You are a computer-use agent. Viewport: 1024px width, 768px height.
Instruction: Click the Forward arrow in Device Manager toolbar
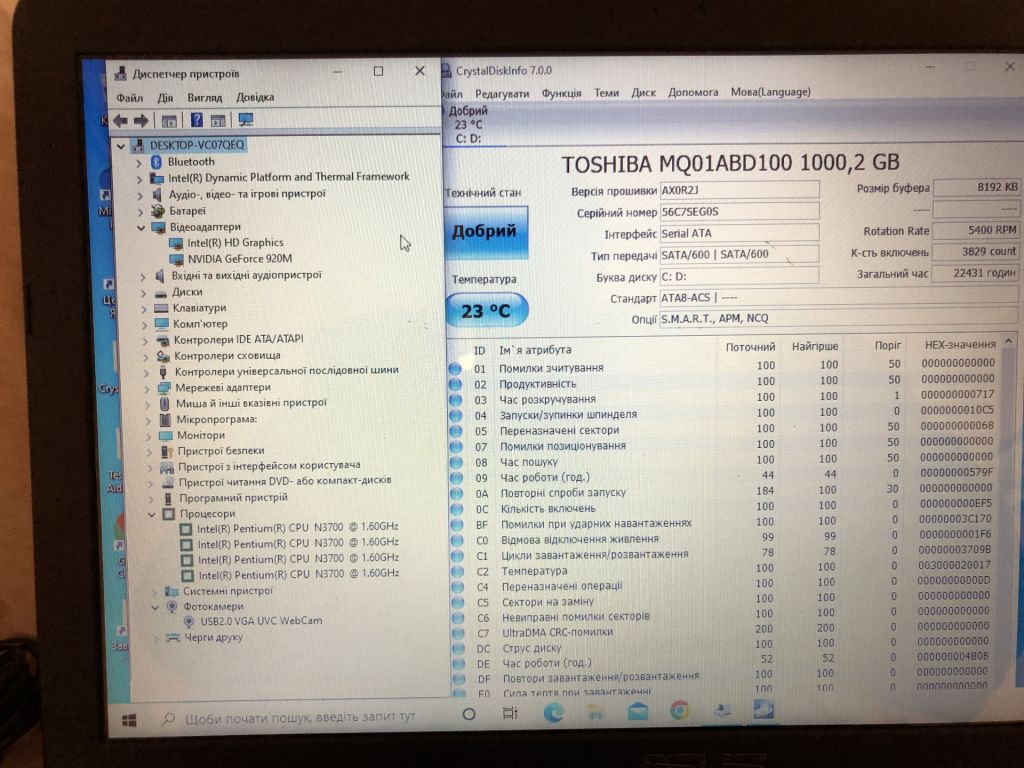click(141, 121)
